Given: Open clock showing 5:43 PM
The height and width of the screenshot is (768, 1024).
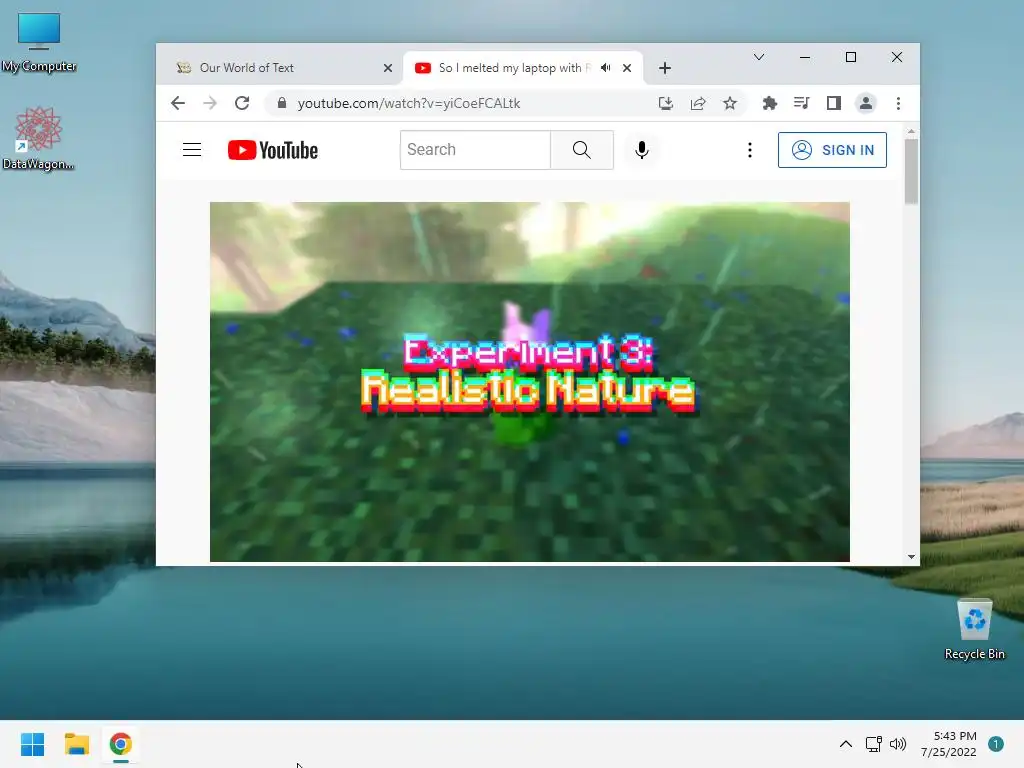Looking at the screenshot, I should tap(949, 744).
